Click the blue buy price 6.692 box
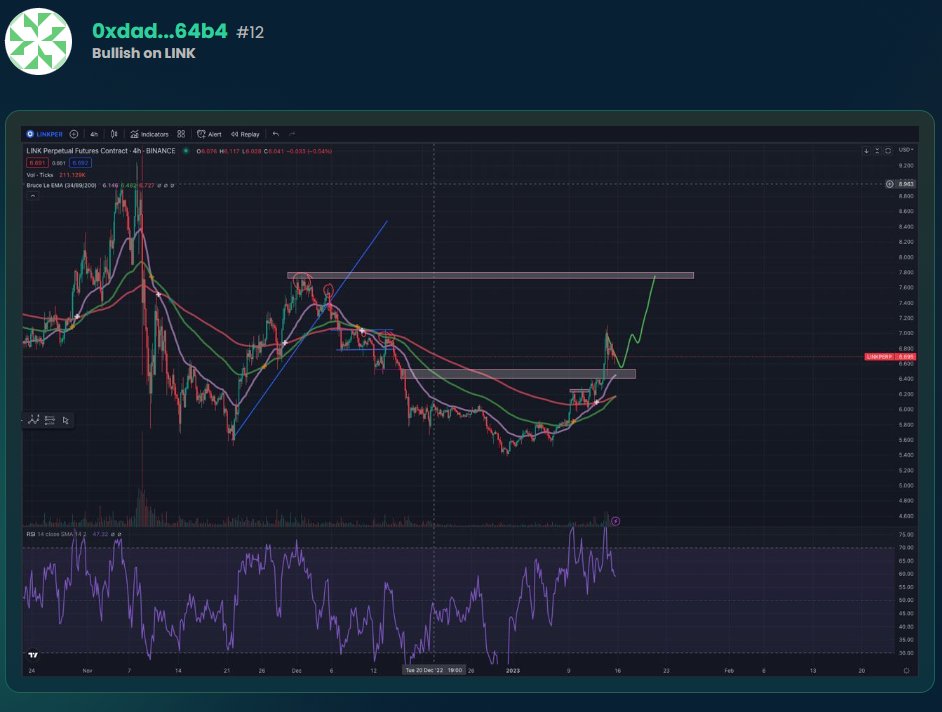This screenshot has width=942, height=712. (80, 163)
